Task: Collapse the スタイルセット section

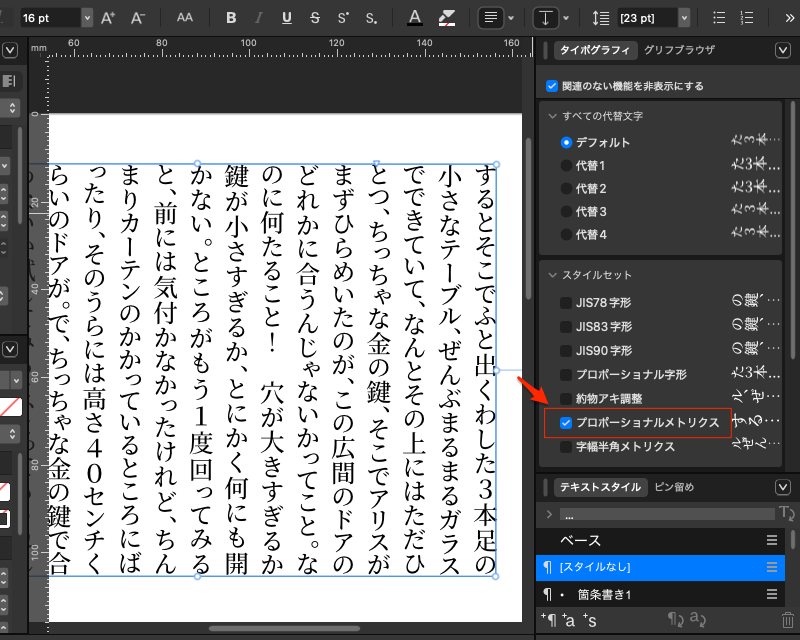Action: click(x=552, y=274)
